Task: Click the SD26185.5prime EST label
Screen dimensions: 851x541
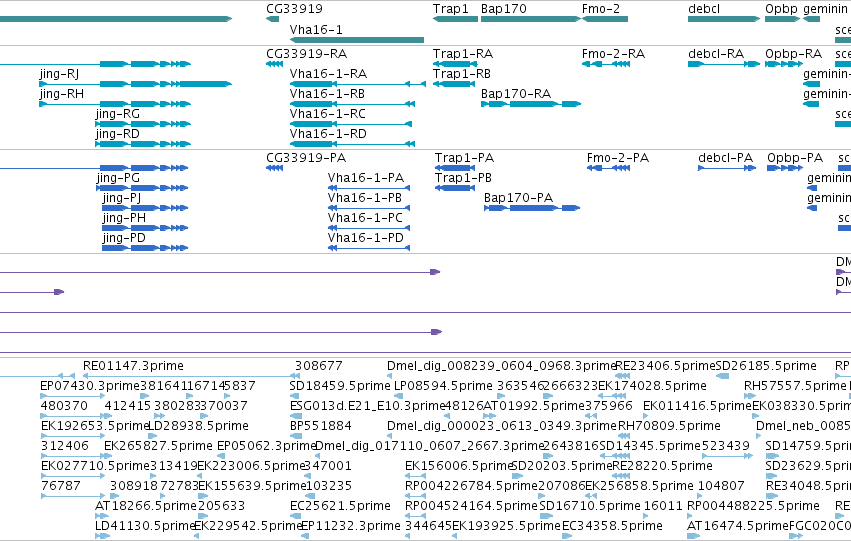Action: tap(766, 366)
